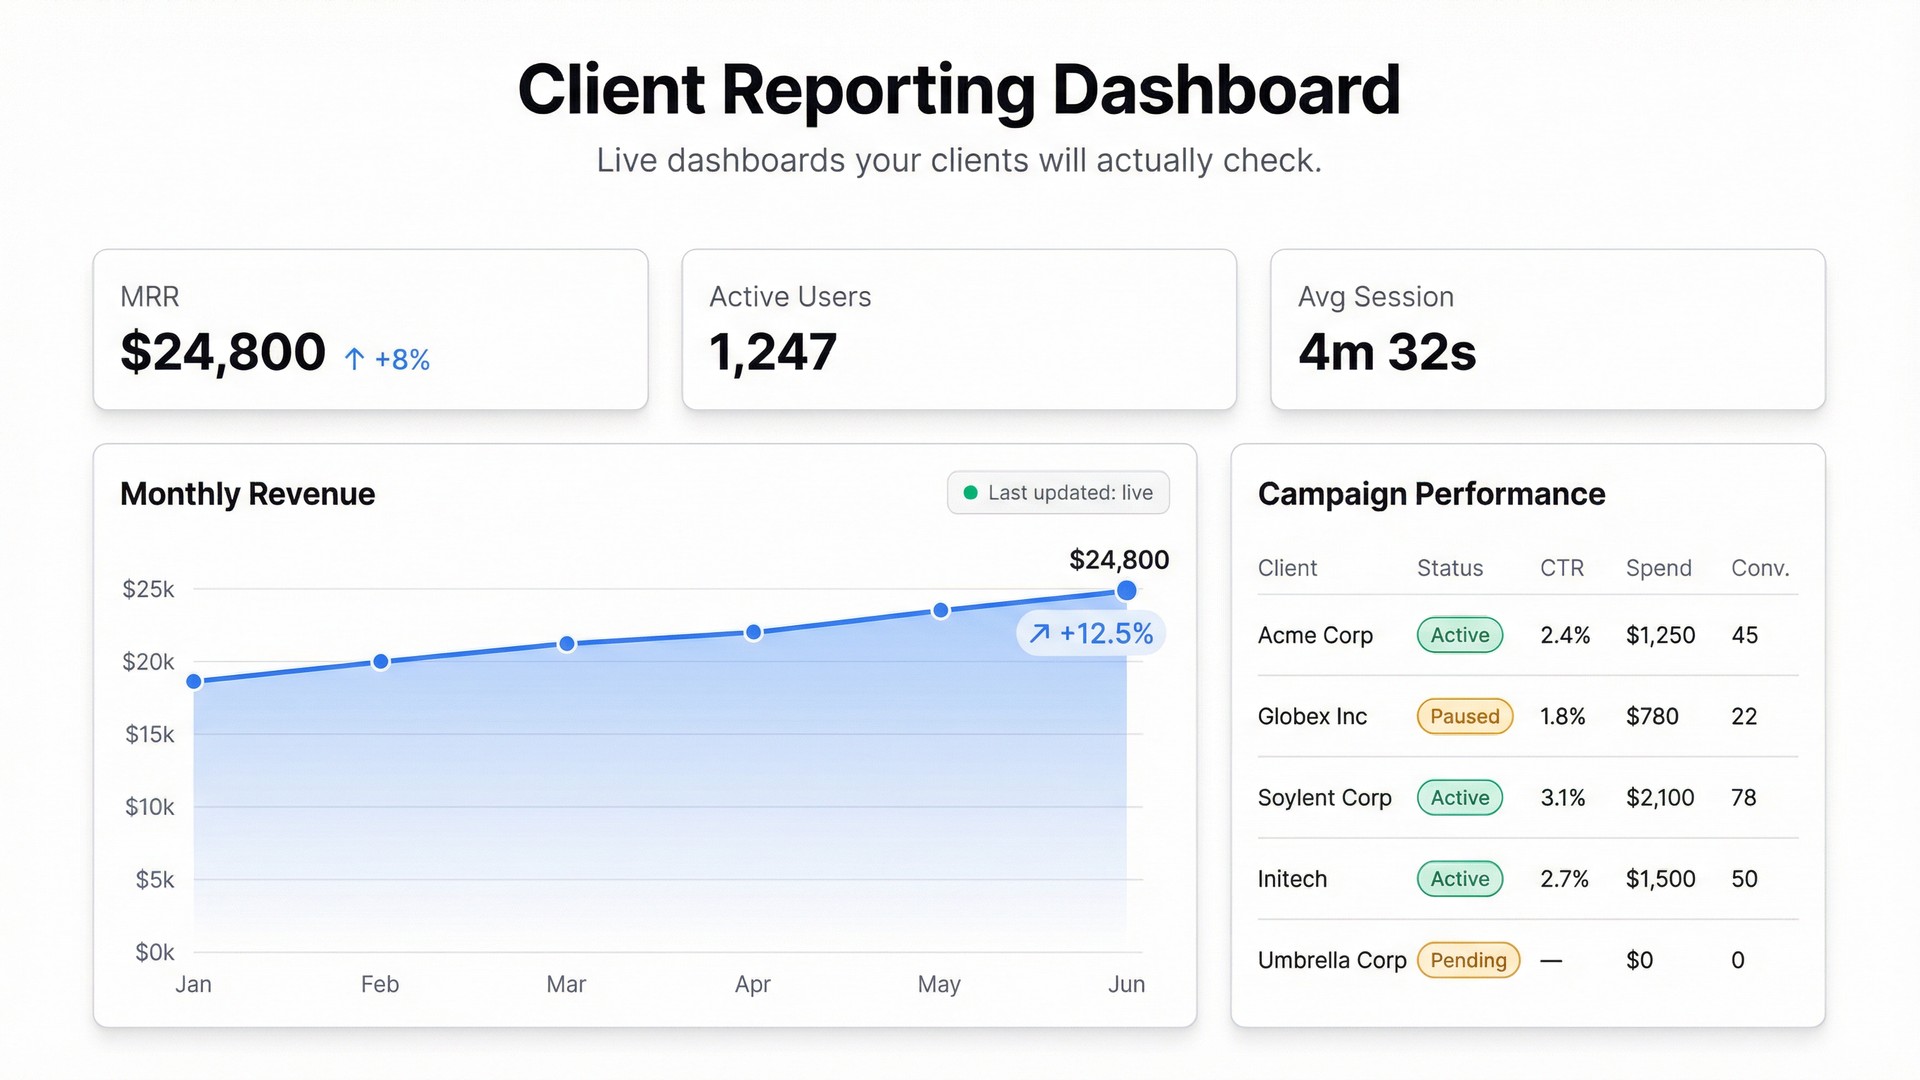Toggle Globex Inc's Paused status badge

pos(1464,716)
